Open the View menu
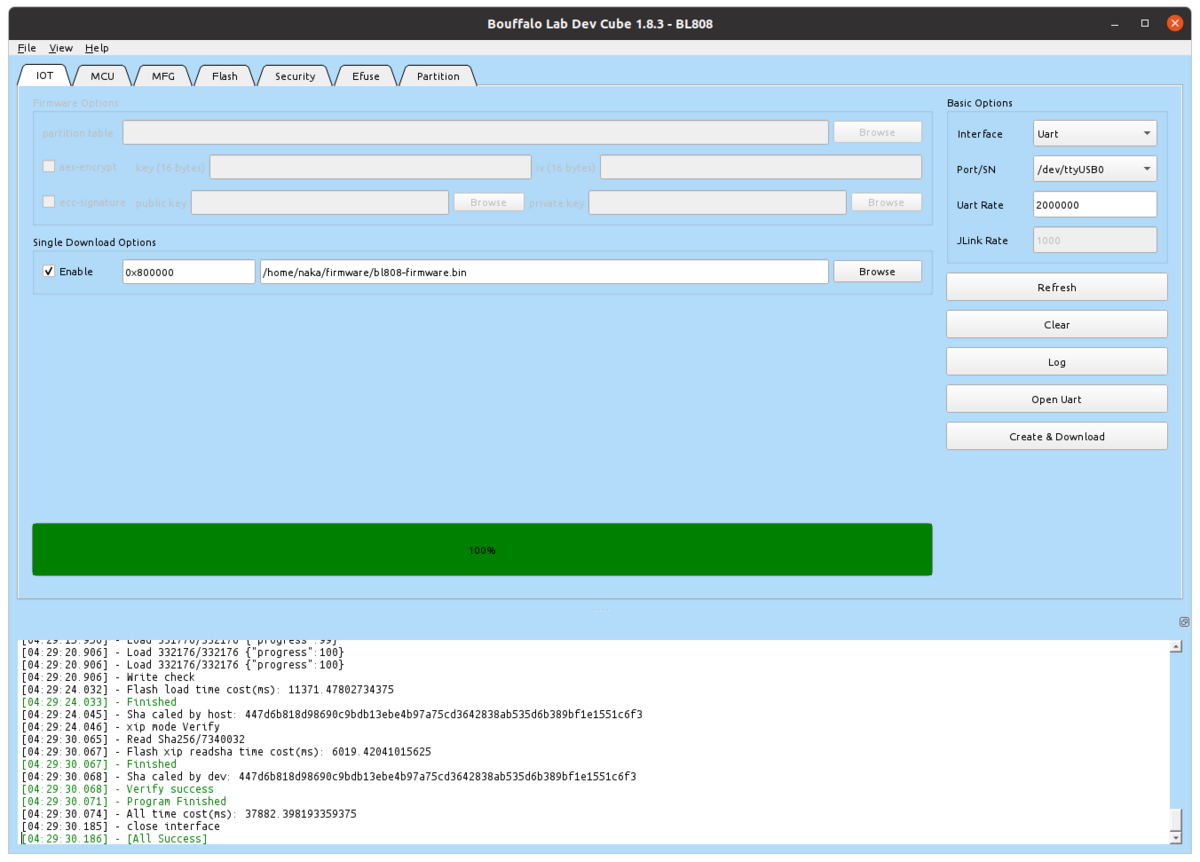1200x862 pixels. (61, 48)
